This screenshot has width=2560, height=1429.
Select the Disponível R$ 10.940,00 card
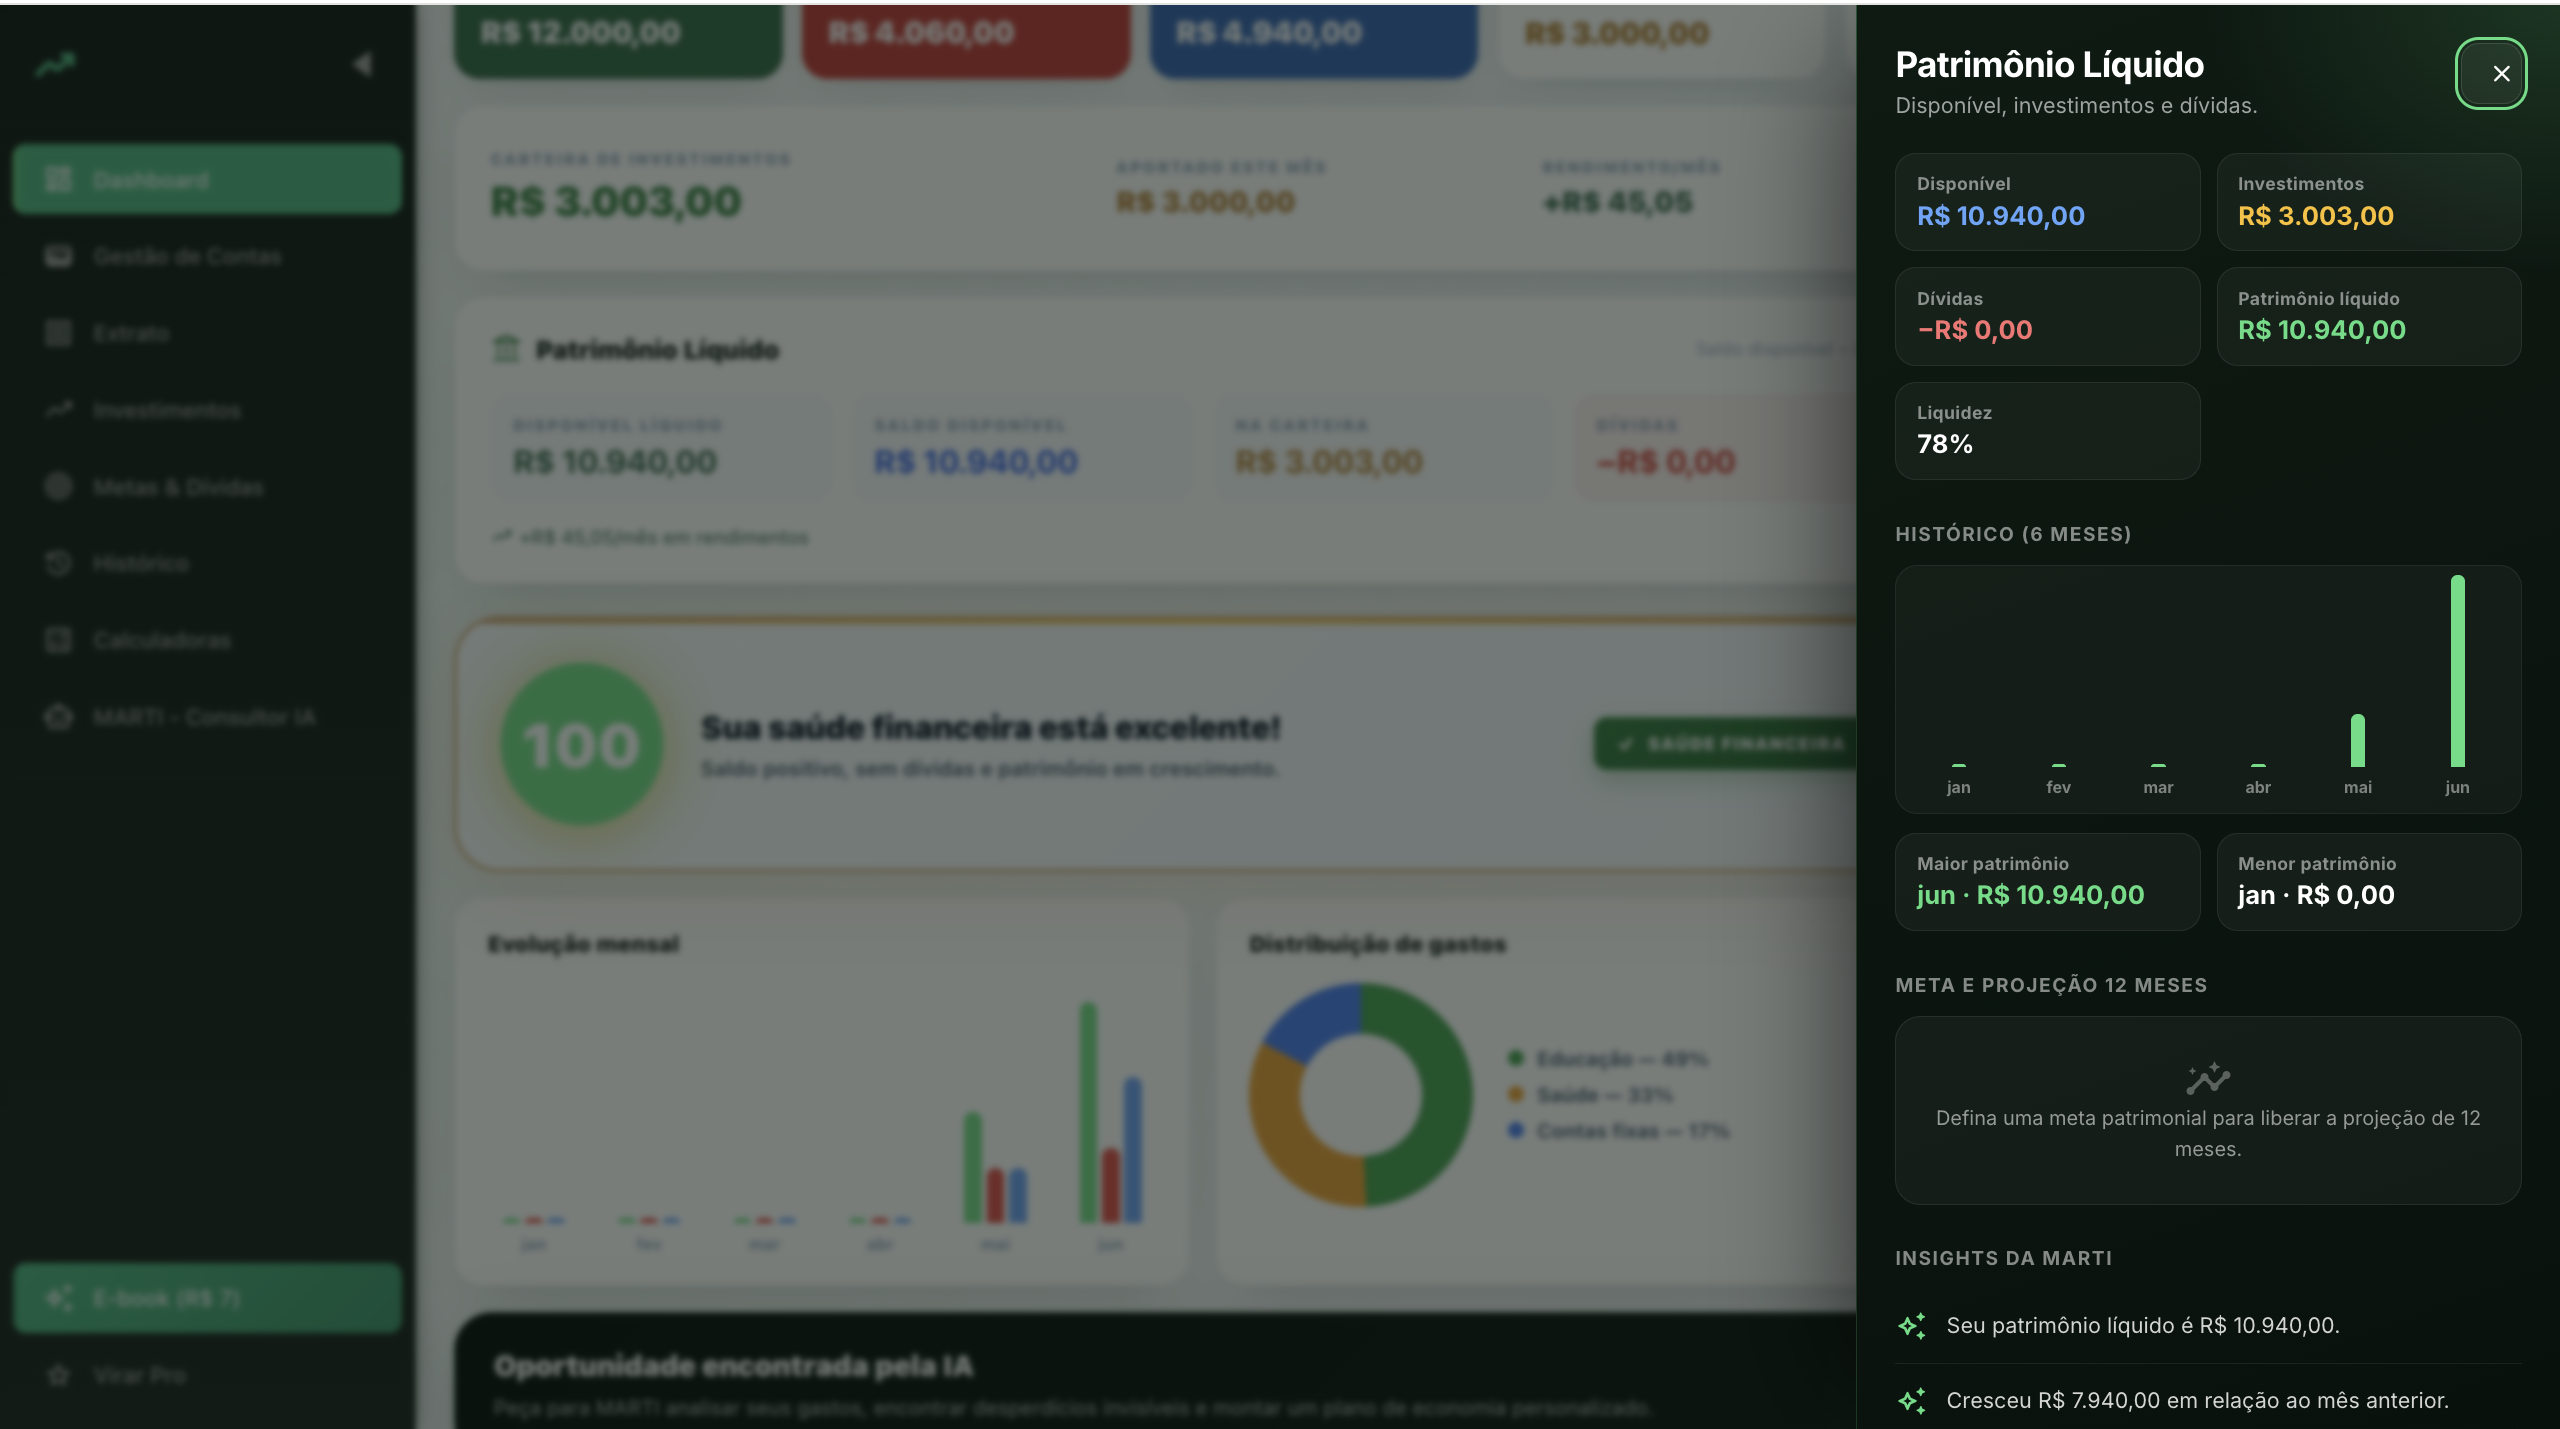coord(2047,202)
